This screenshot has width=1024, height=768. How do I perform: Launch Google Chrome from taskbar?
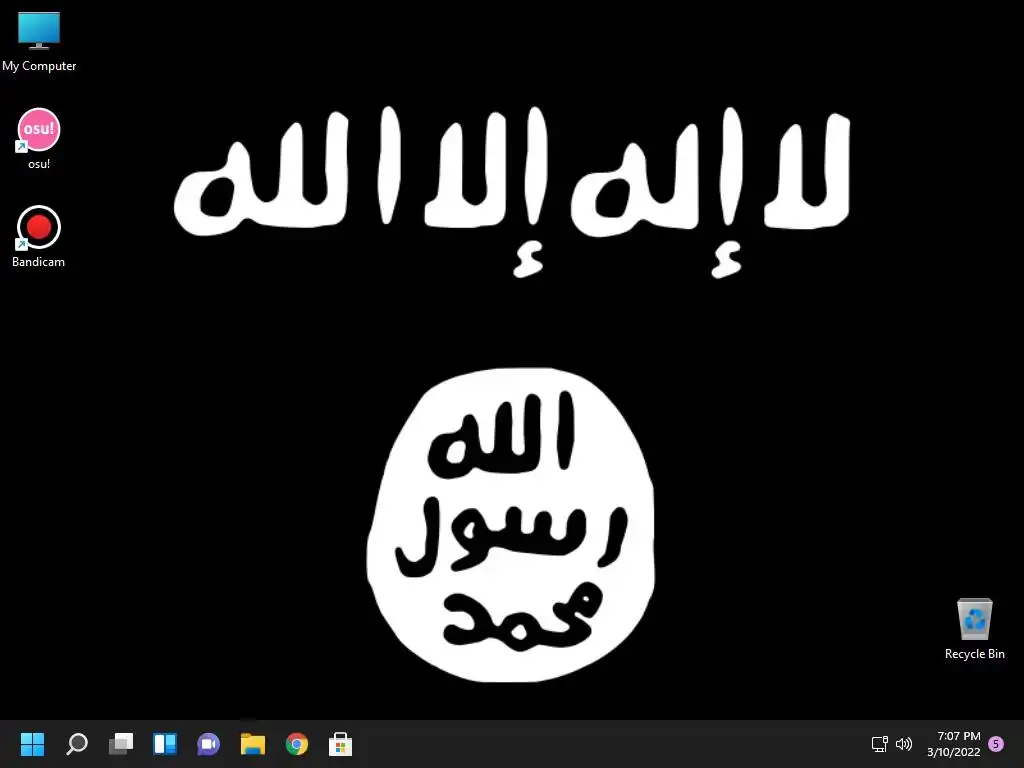[x=296, y=744]
